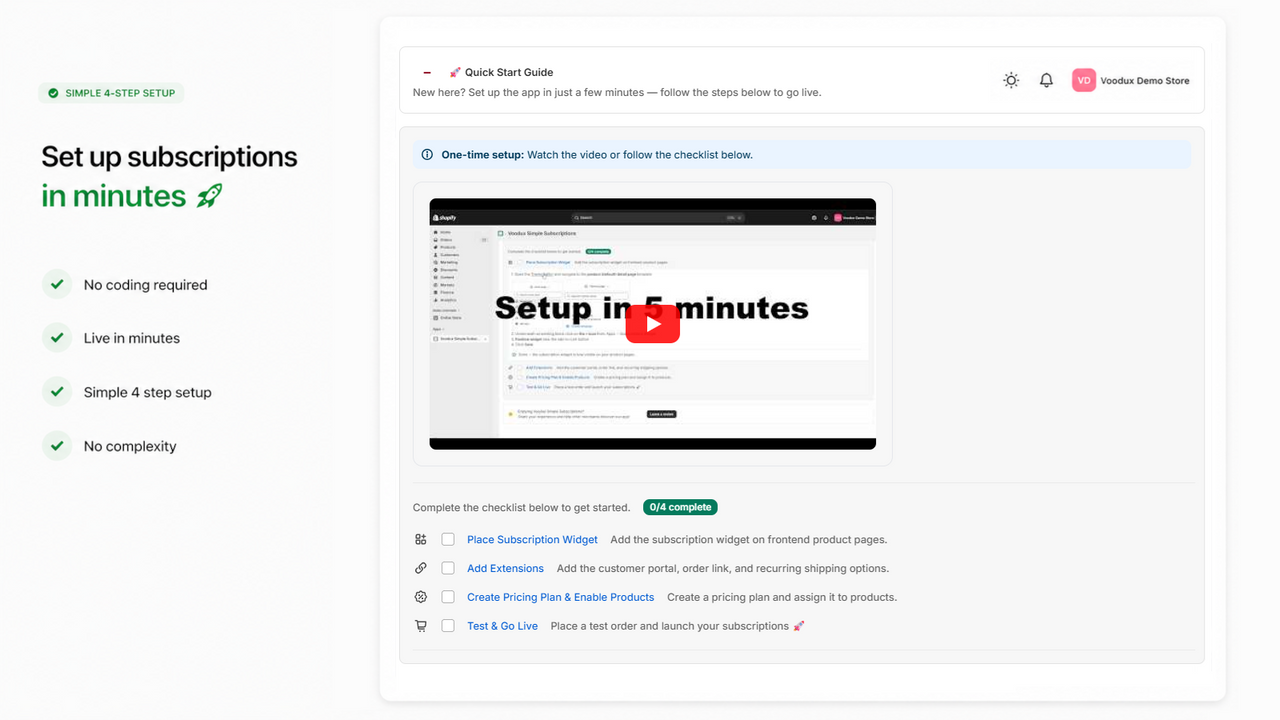This screenshot has height=720, width=1280.
Task: Check Create Pricing Plan & Enable Products checkbox
Action: point(448,597)
